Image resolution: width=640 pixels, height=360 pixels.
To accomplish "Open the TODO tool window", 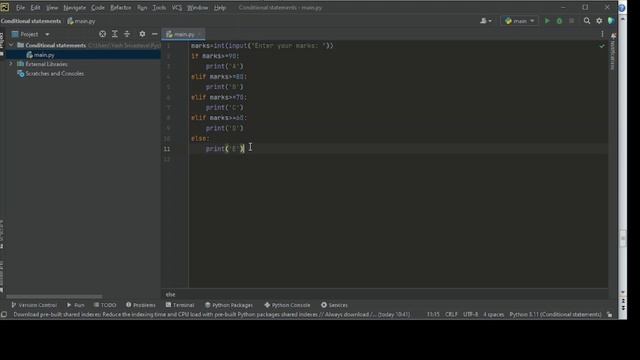I will click(105, 305).
